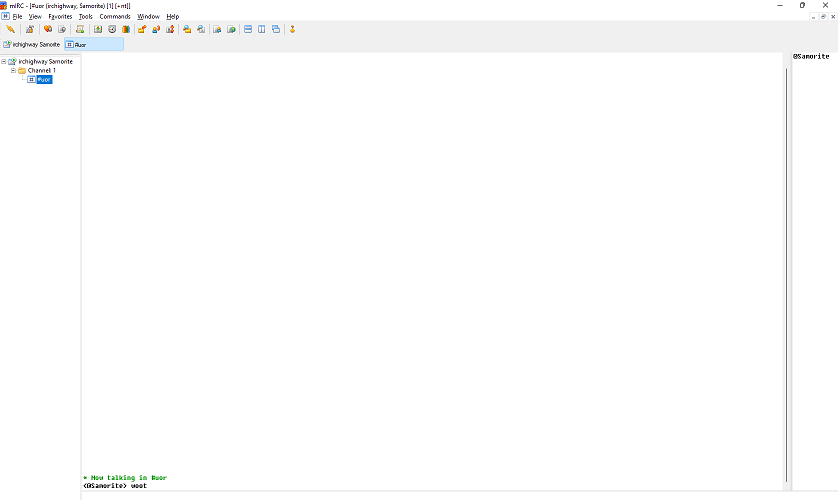Open the Log Files toolbar icon
This screenshot has height=500, width=838.
[201, 29]
